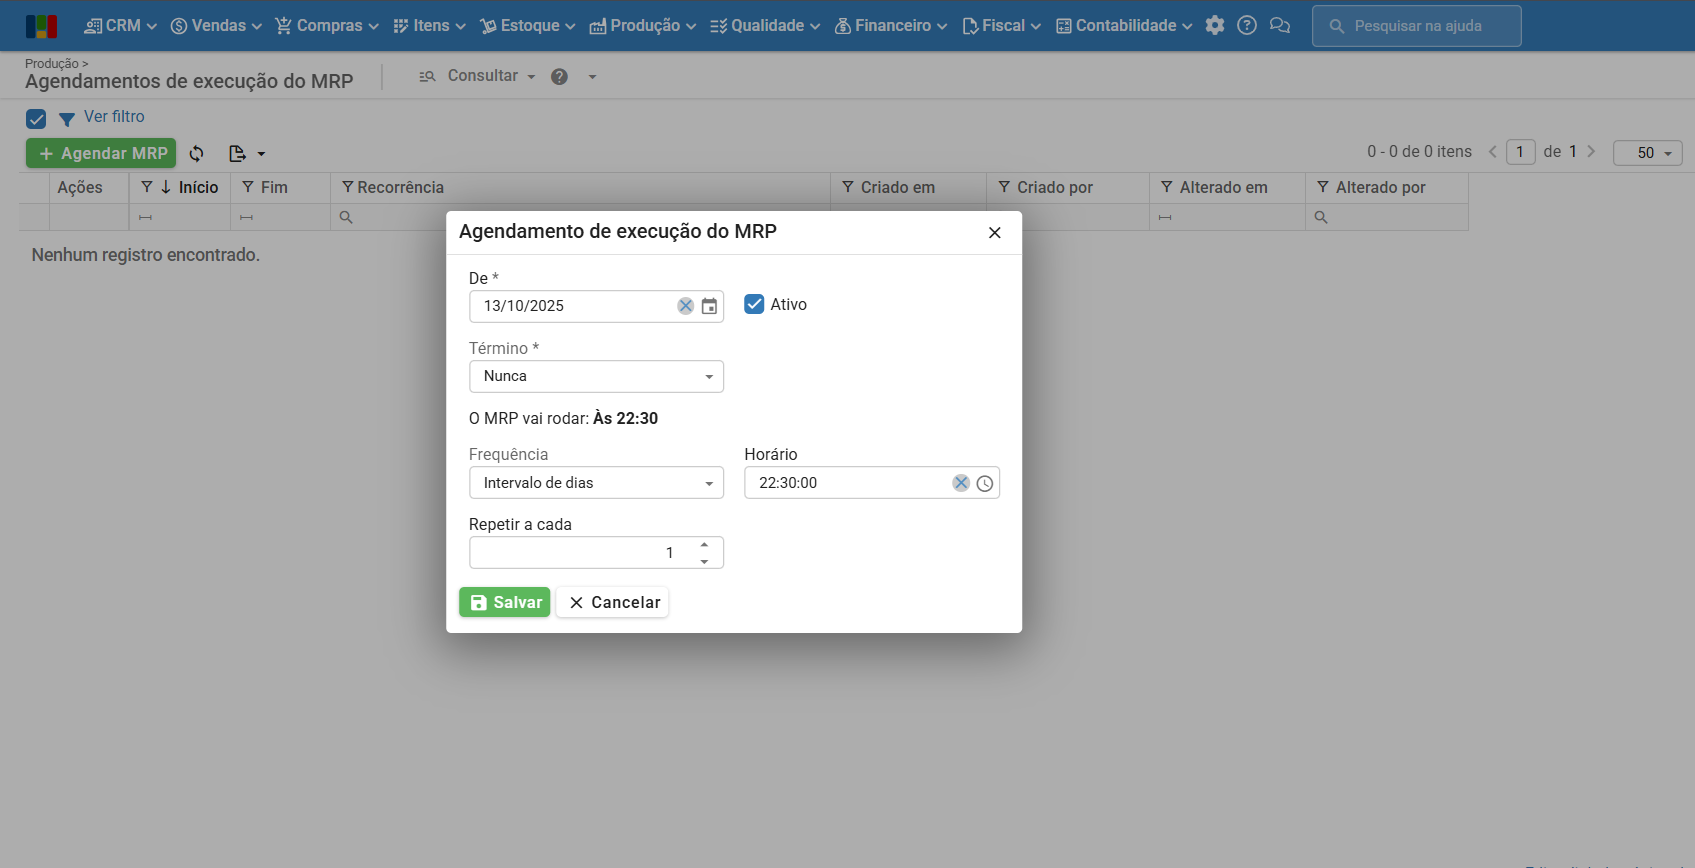Screen dimensions: 1695x868
Task: Open the Contabilidade menu
Action: 1124,26
